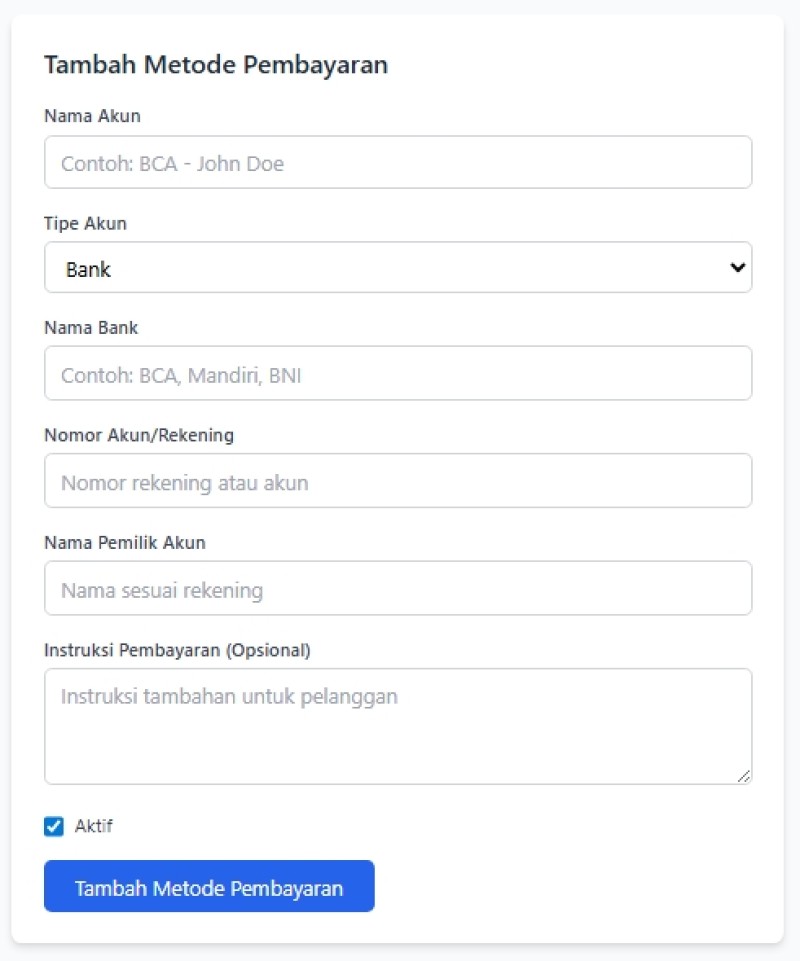
Task: Click inside the Nama Pemilik Akun field
Action: (x=398, y=588)
